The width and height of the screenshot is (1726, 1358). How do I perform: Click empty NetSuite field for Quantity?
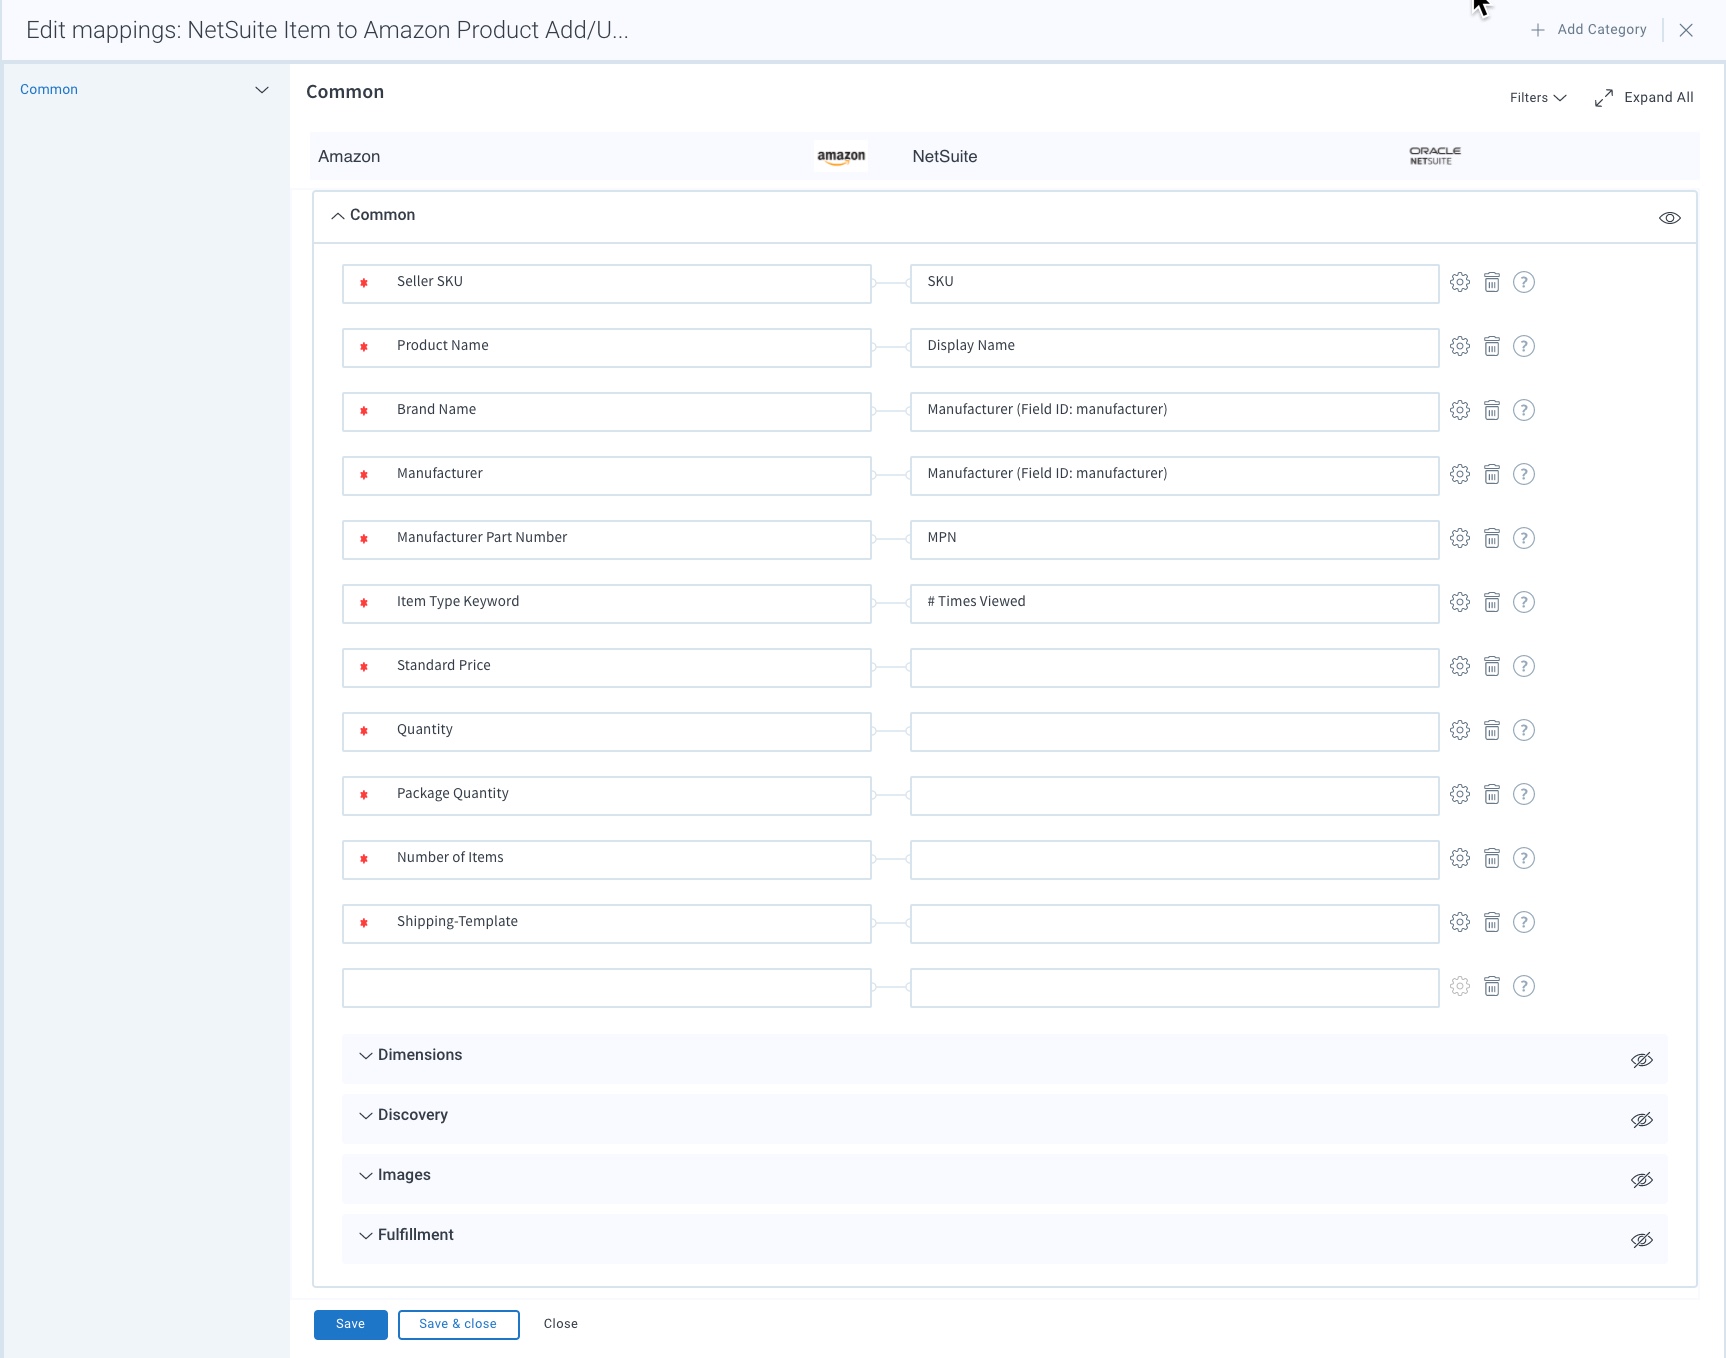[1174, 732]
